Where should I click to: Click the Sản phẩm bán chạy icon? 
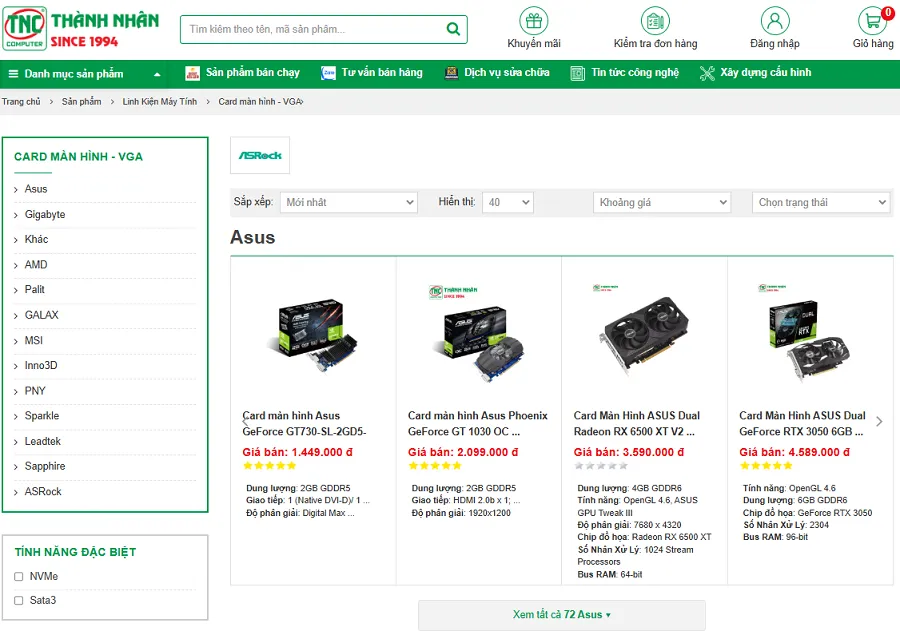click(192, 73)
